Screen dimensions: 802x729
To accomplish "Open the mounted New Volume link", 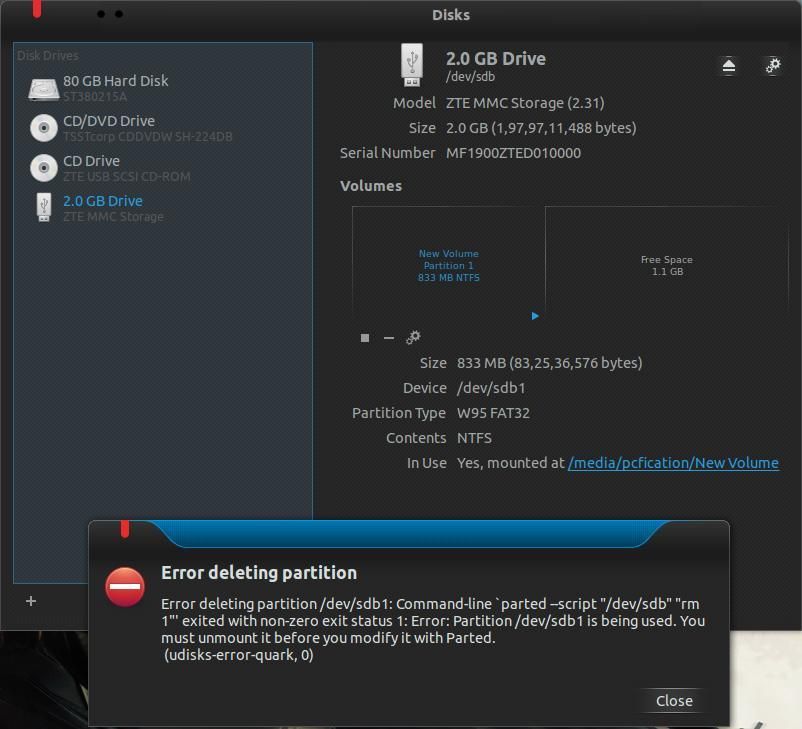I will [673, 462].
